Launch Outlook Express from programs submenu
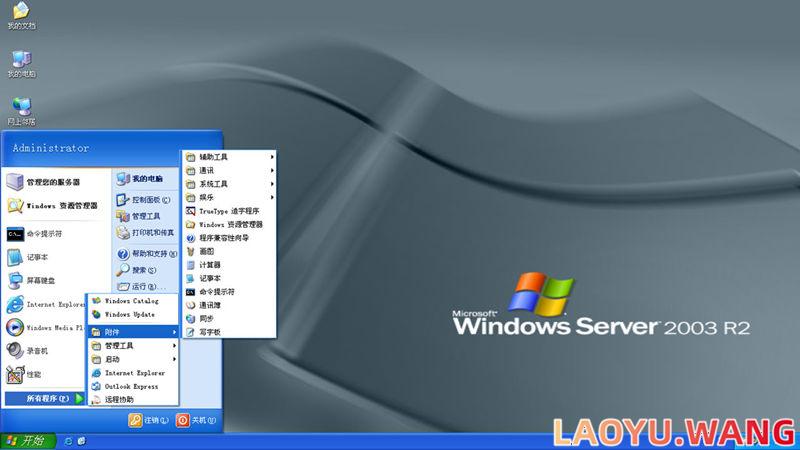 coord(133,386)
